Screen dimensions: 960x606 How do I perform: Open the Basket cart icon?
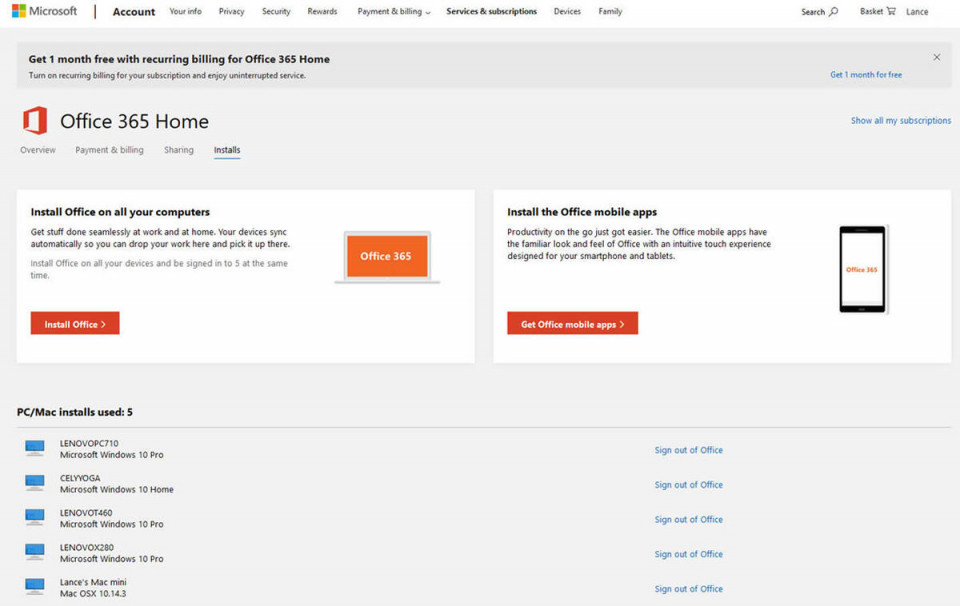click(x=891, y=11)
